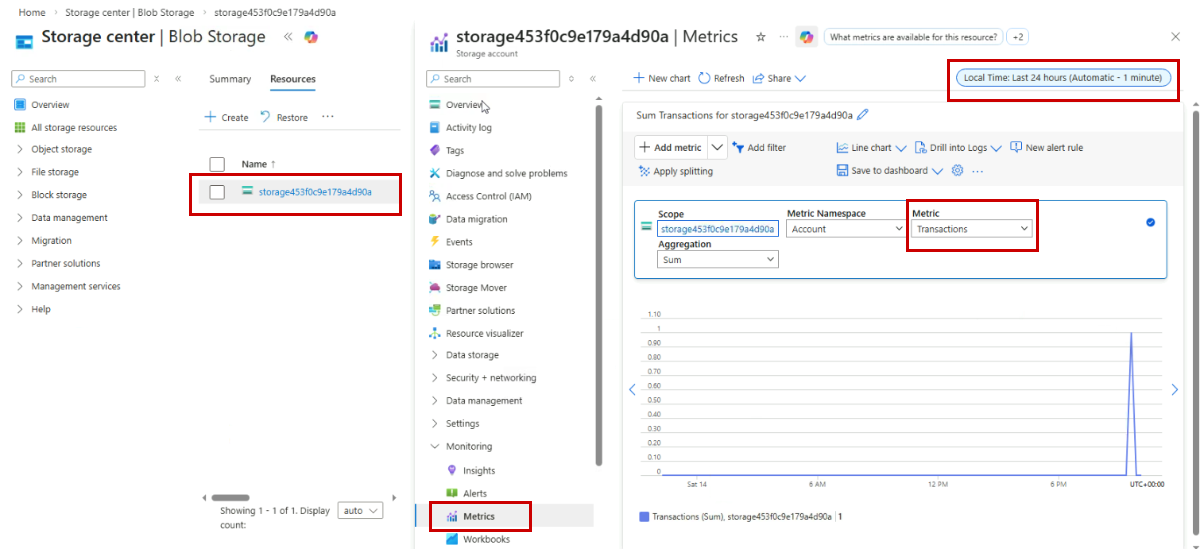1200x549 pixels.
Task: Click the Copilot icon in Metrics header
Action: 806,37
